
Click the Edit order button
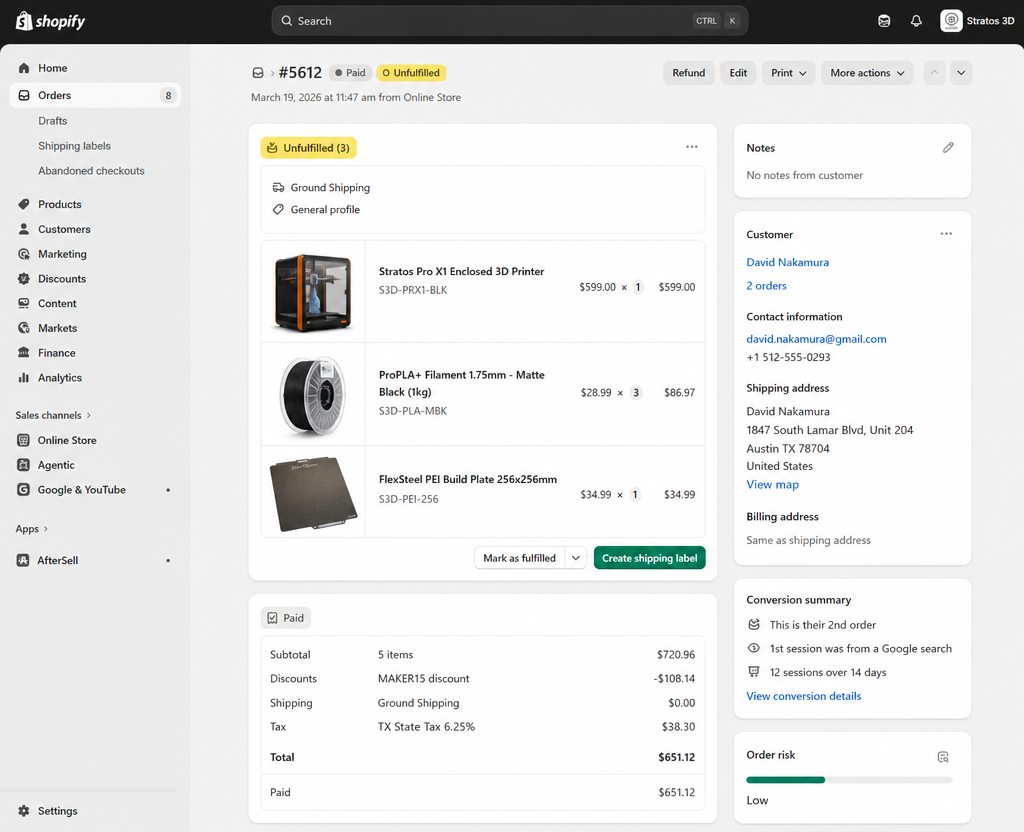point(738,72)
